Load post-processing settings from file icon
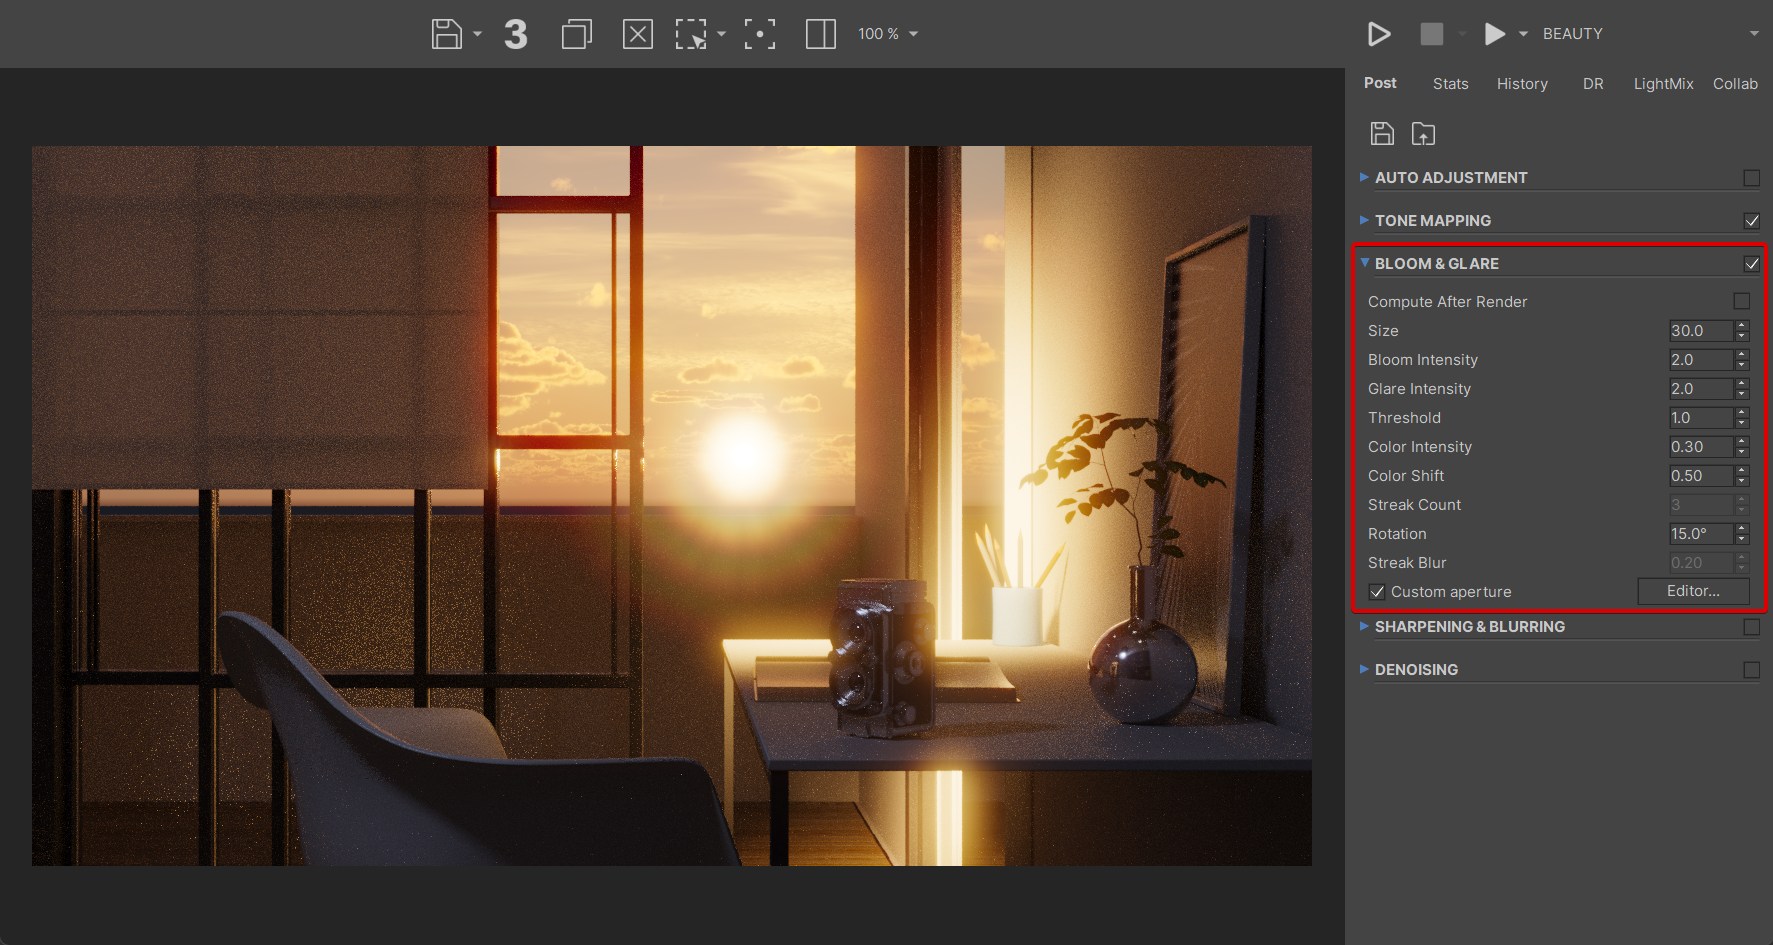Screen dimensions: 1773x945 tap(1422, 134)
